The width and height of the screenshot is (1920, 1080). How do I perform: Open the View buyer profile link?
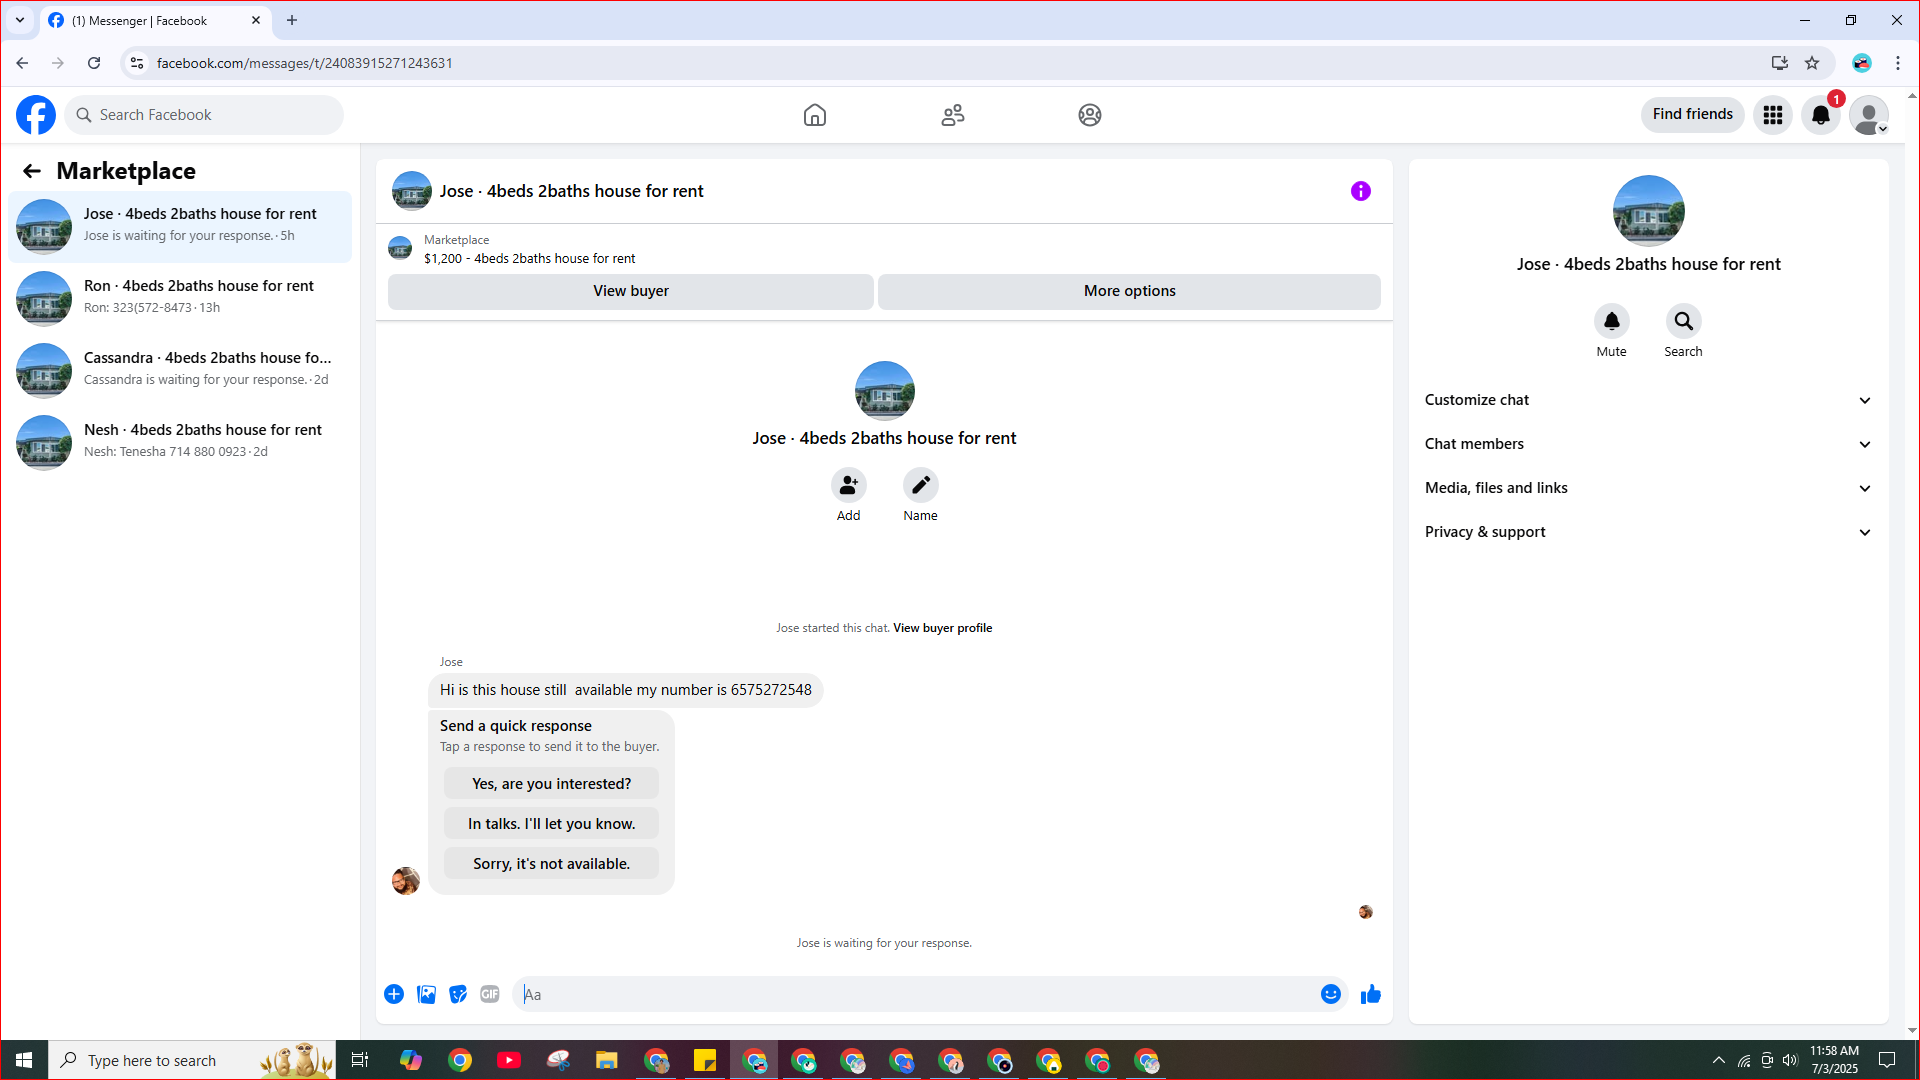(x=943, y=628)
